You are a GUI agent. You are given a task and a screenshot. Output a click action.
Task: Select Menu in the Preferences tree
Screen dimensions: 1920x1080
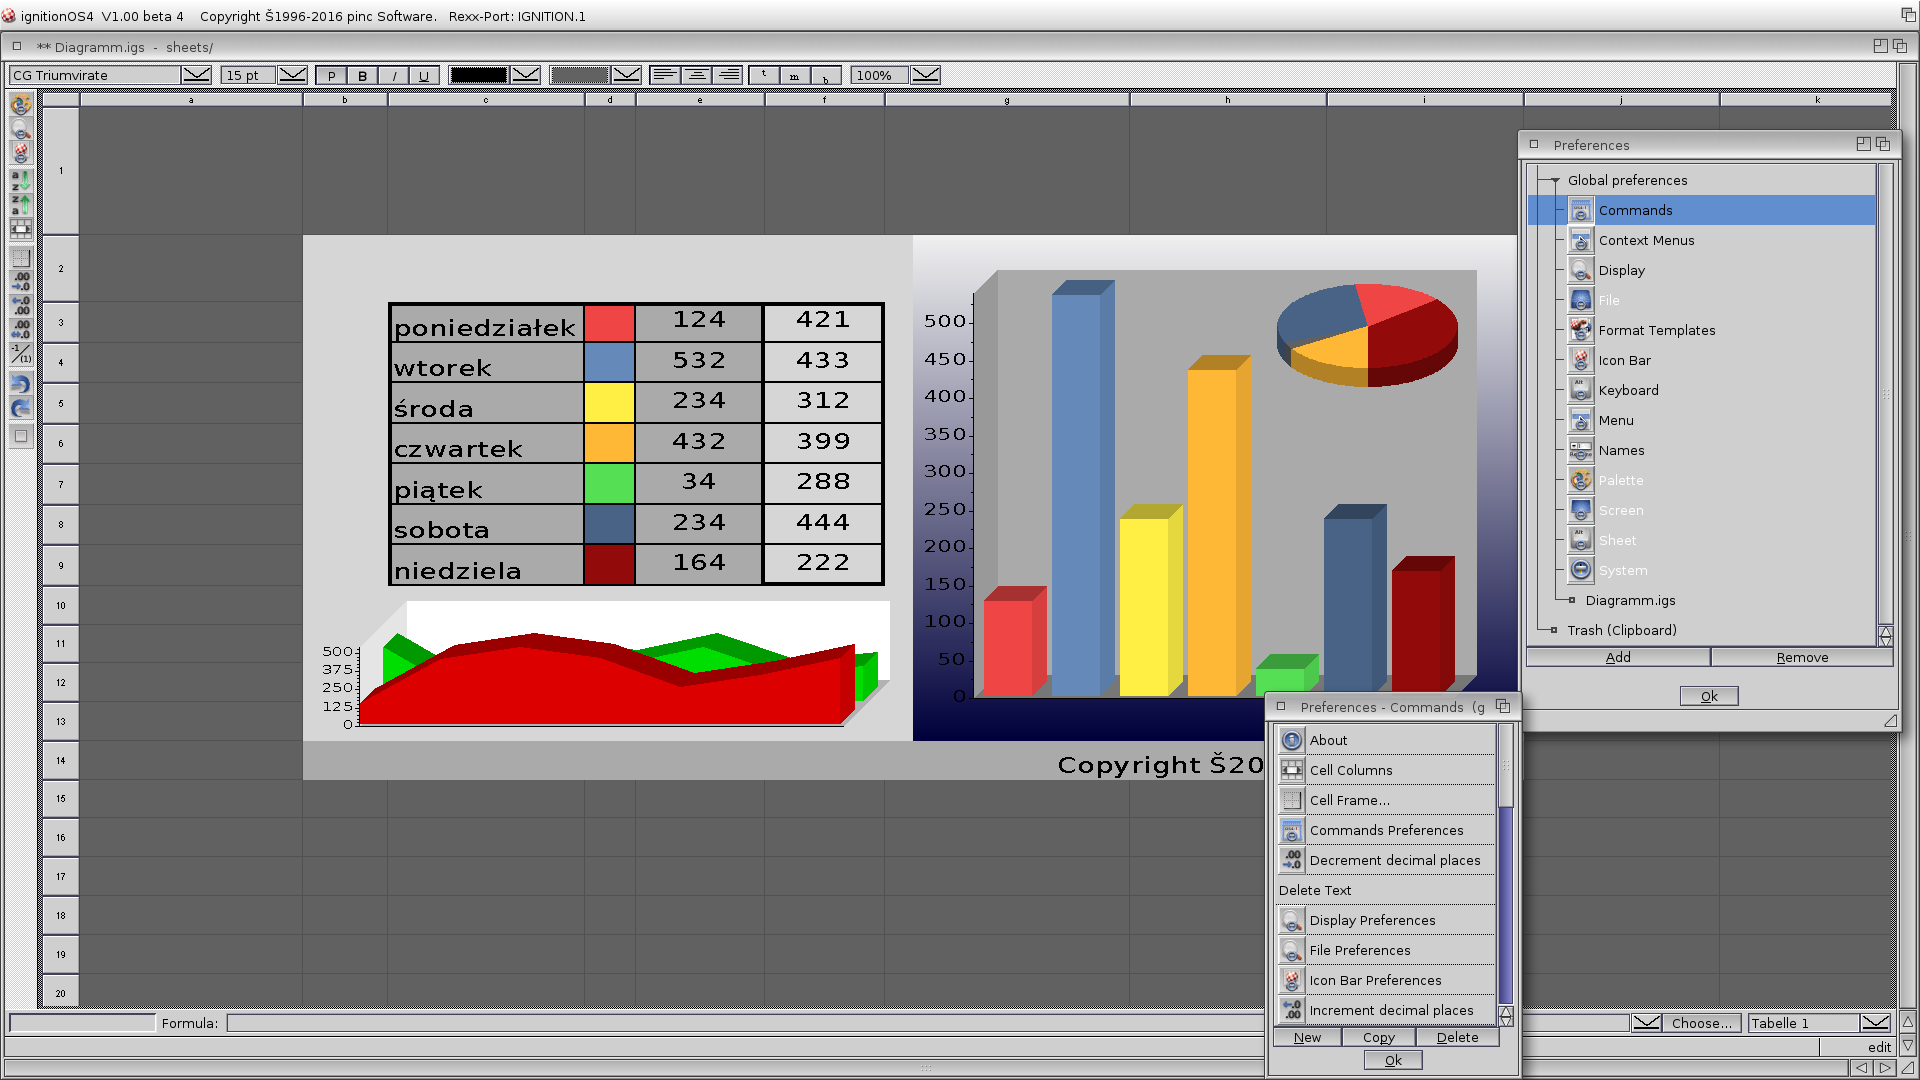pyautogui.click(x=1616, y=420)
